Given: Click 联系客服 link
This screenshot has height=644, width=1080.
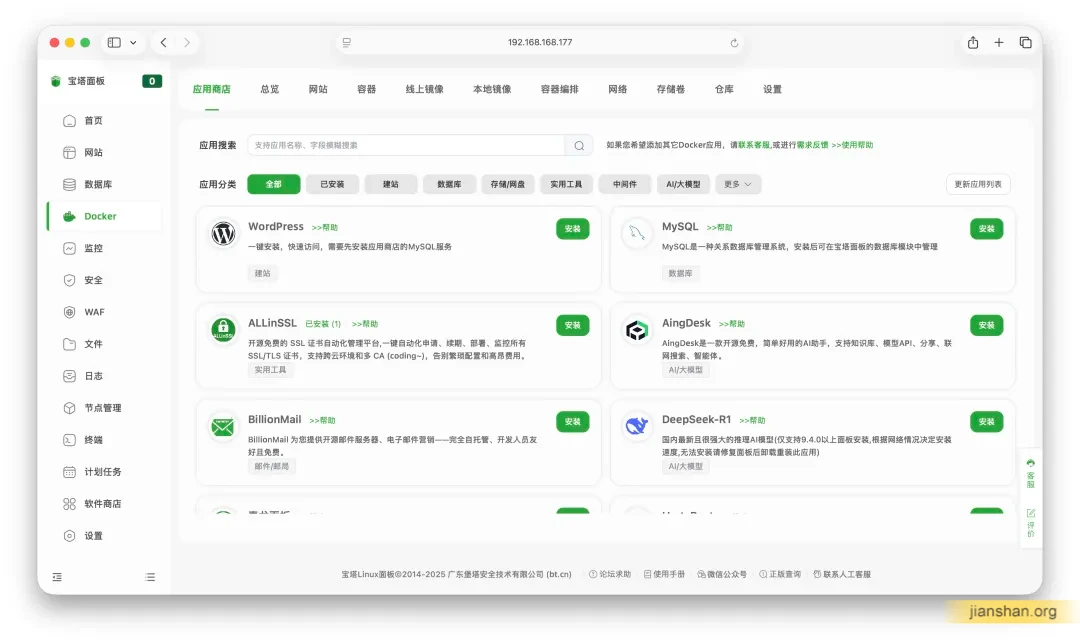Looking at the screenshot, I should [x=754, y=145].
